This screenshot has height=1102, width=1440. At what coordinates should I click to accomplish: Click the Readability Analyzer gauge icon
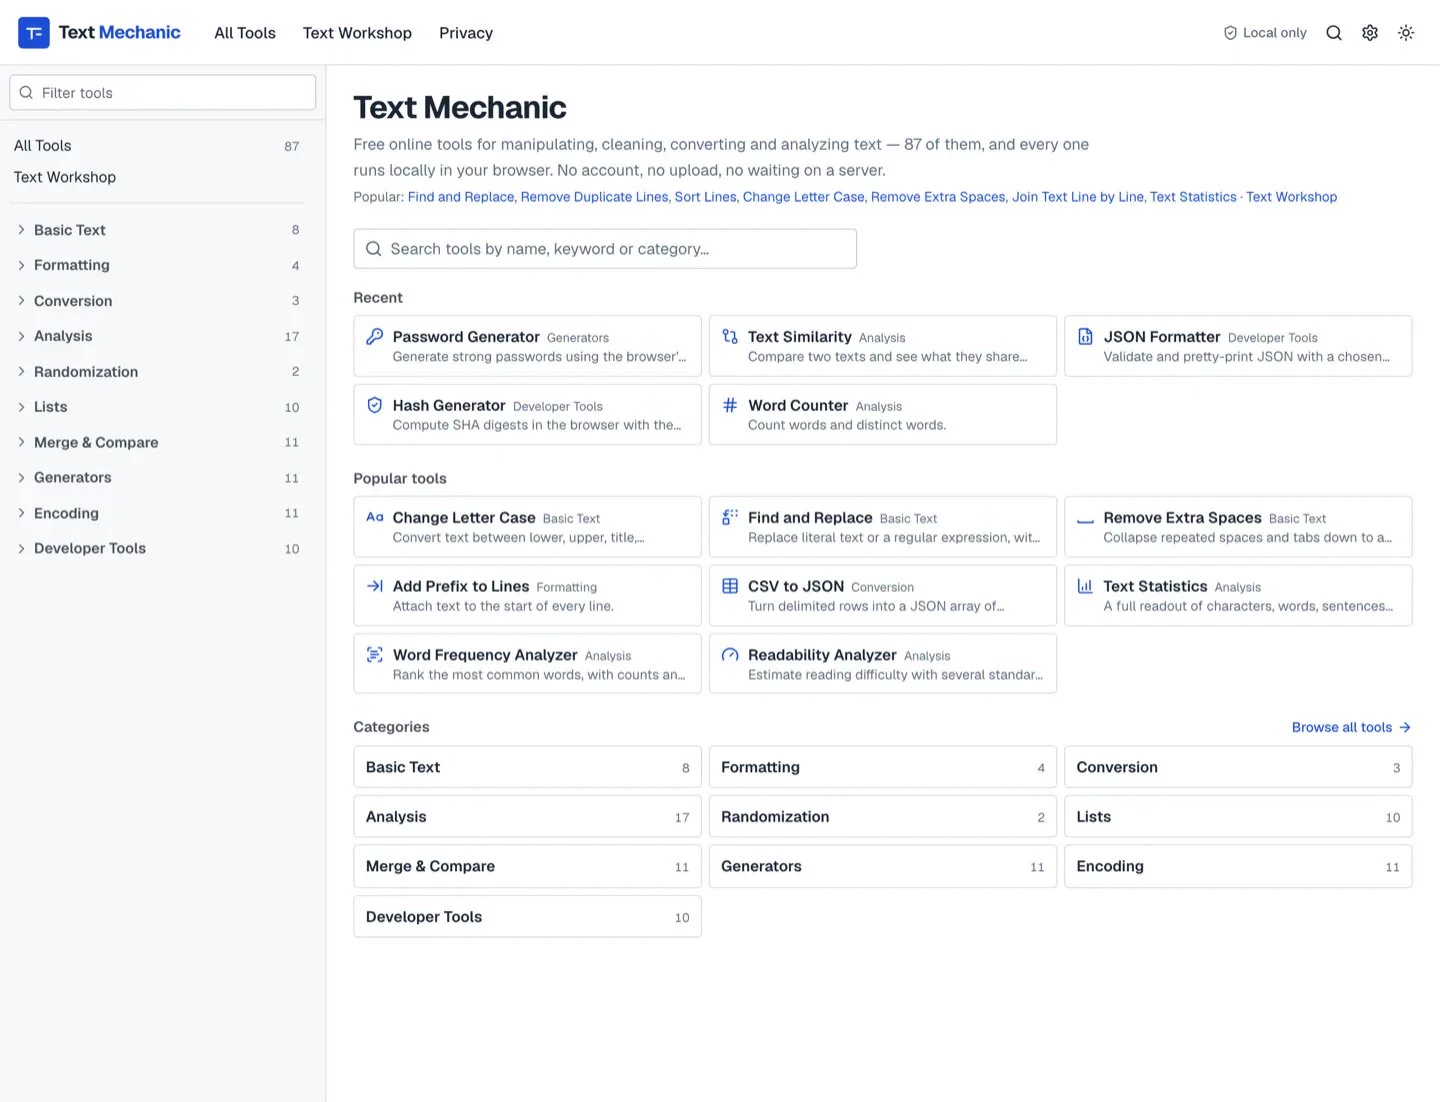pyautogui.click(x=730, y=655)
